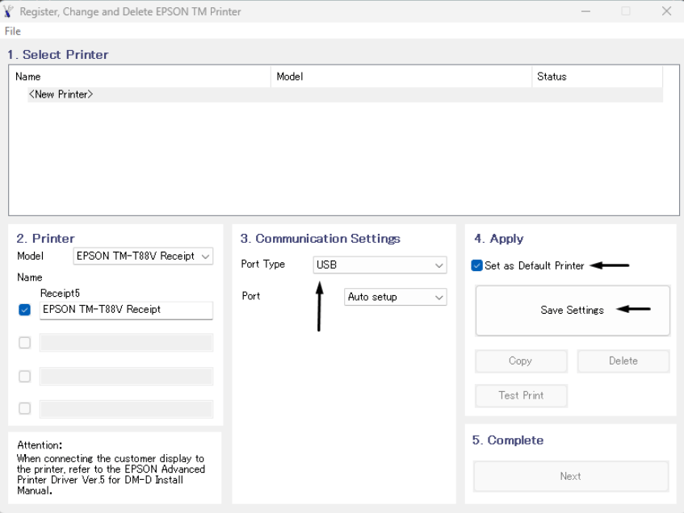Close the EPSON TM Printer window
The height and width of the screenshot is (513, 684).
(x=666, y=12)
